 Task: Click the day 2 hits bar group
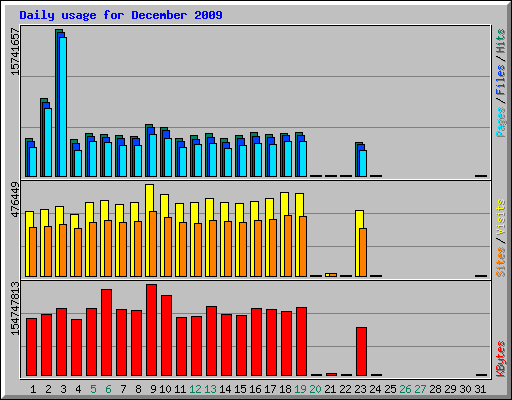(x=46, y=137)
